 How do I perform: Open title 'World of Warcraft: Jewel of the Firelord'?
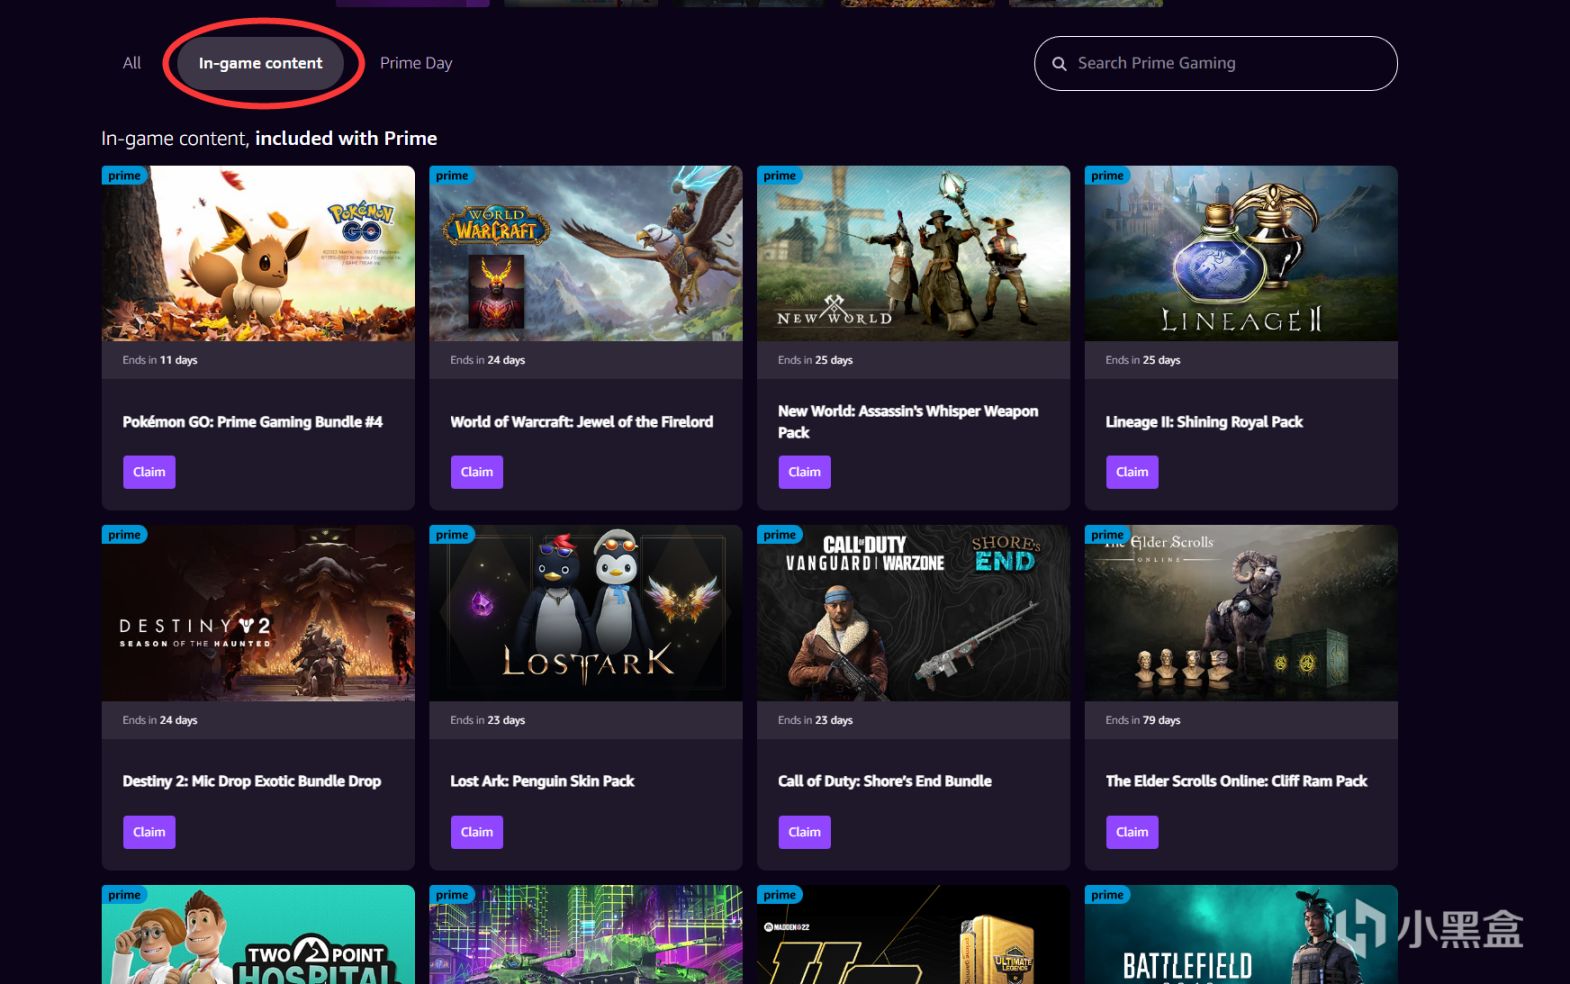[582, 422]
